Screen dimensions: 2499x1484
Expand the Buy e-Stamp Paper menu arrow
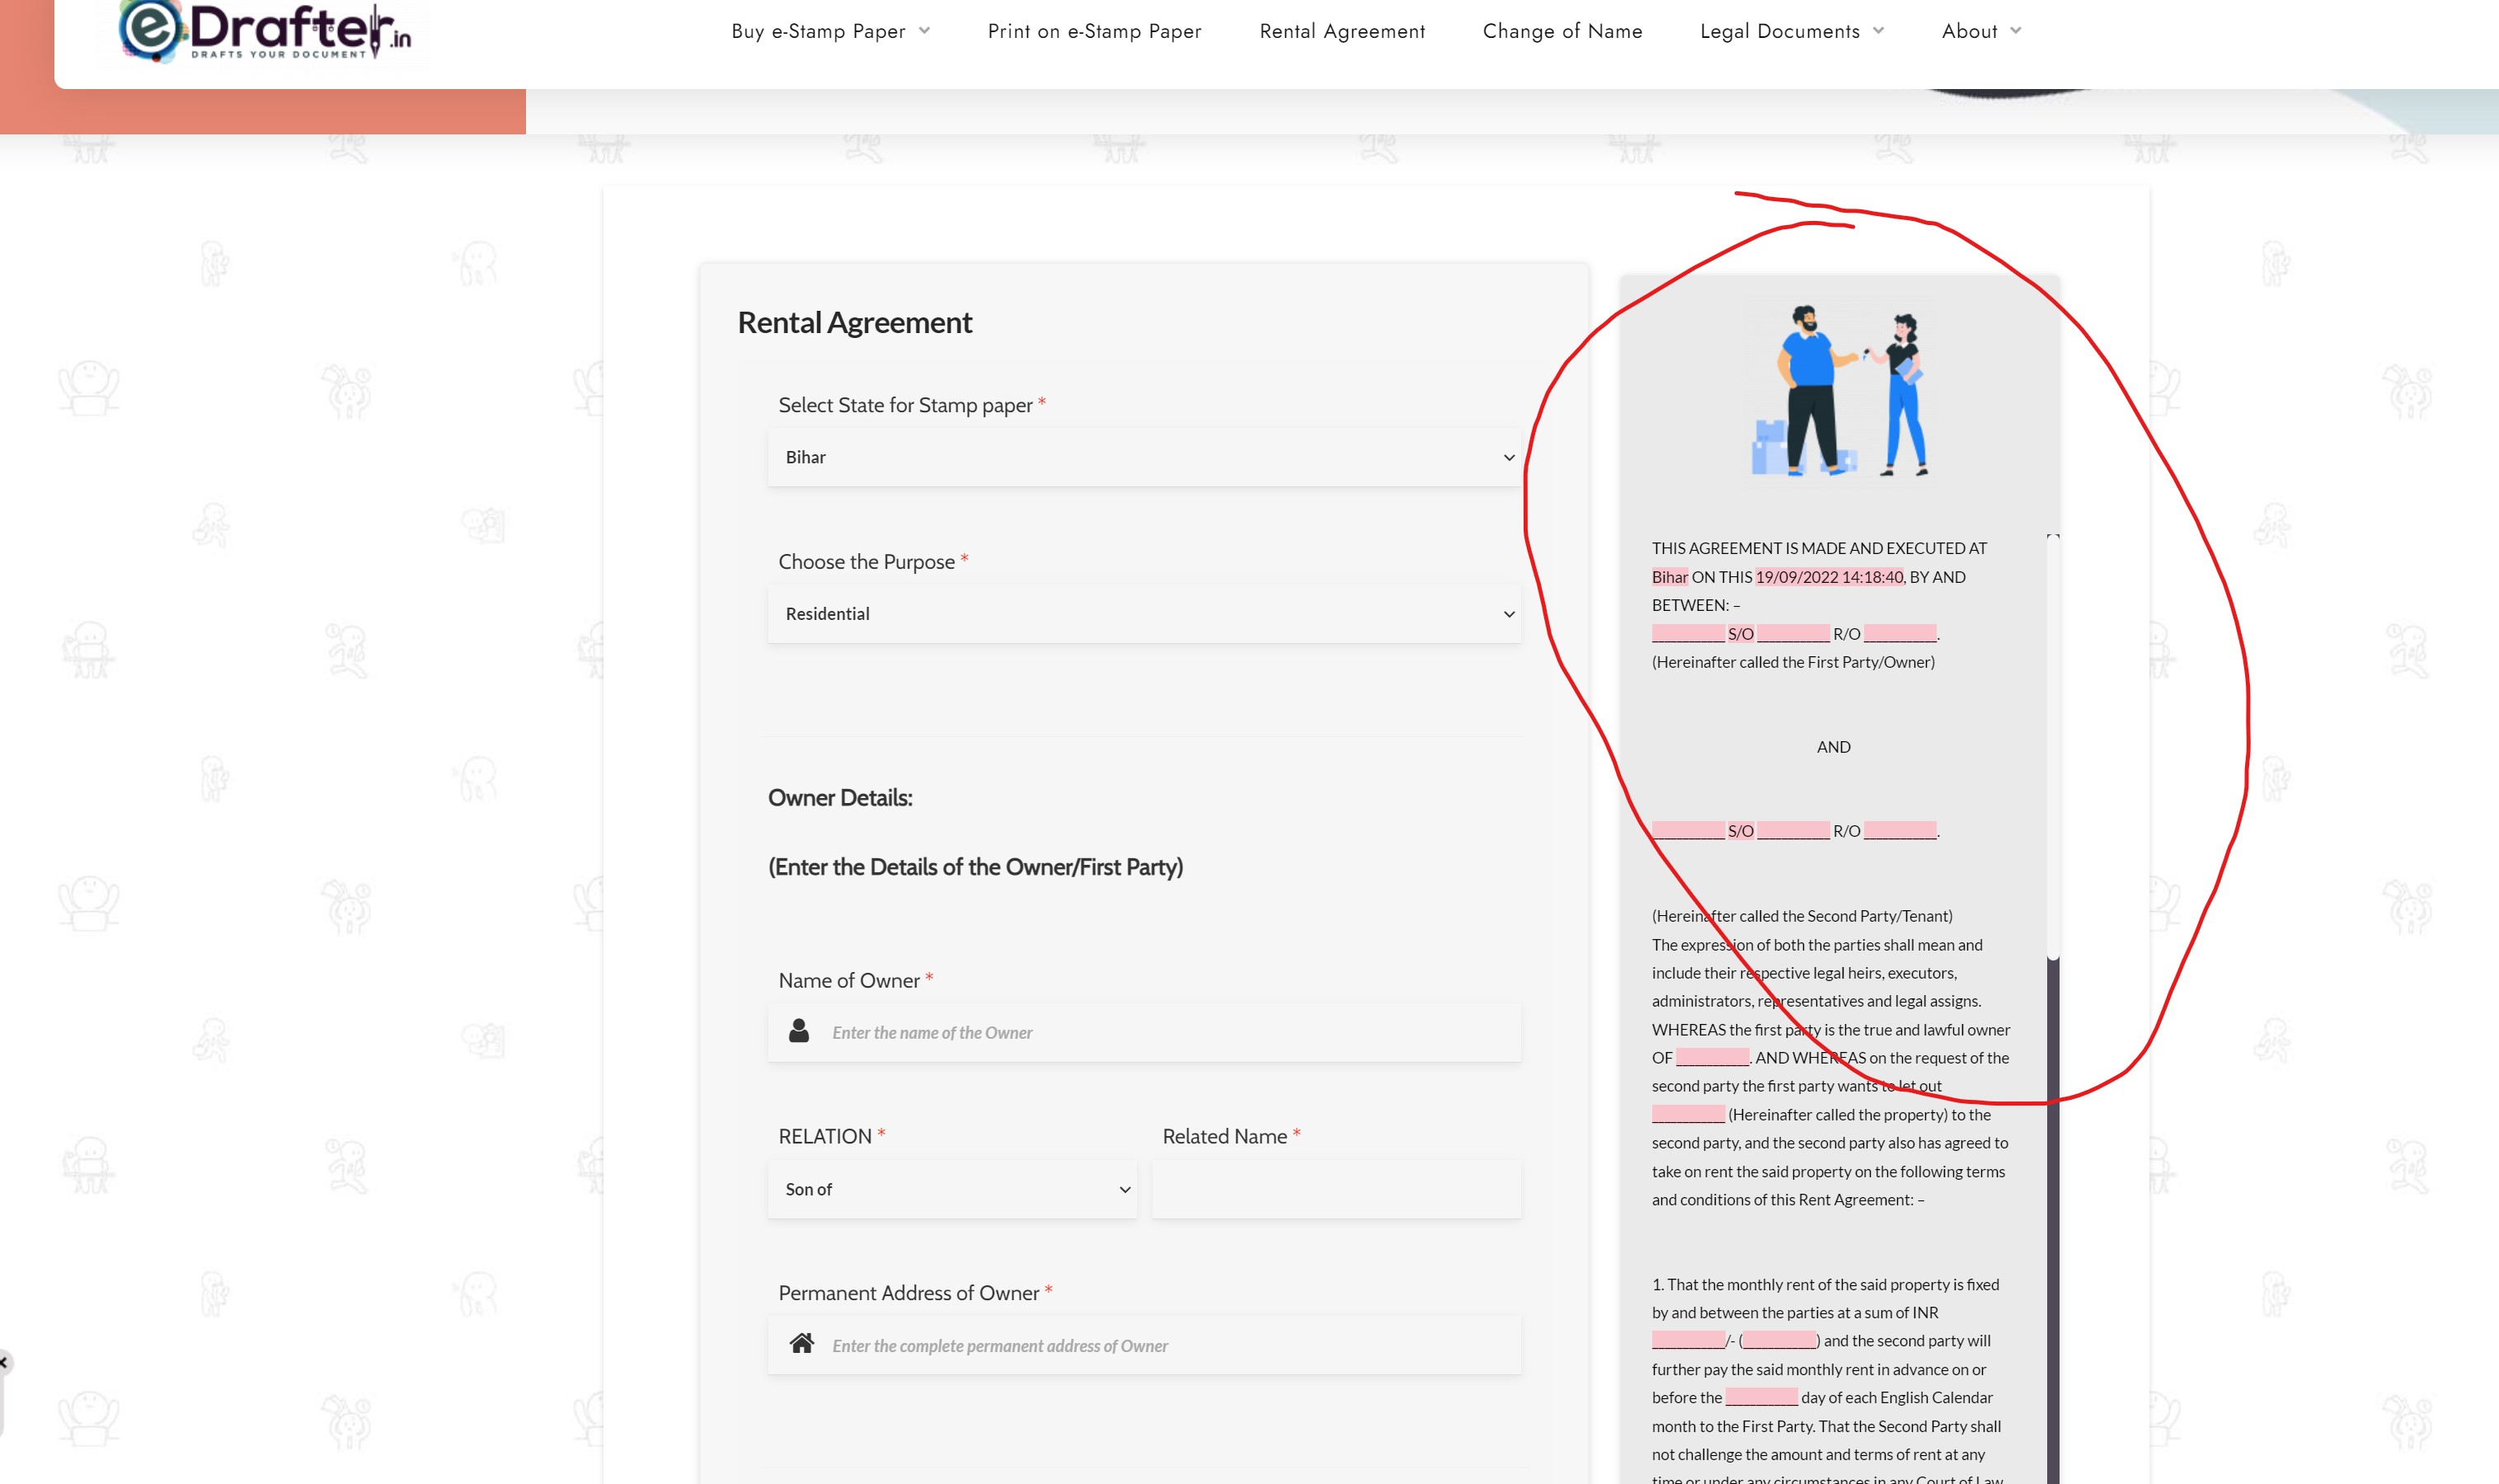924,31
